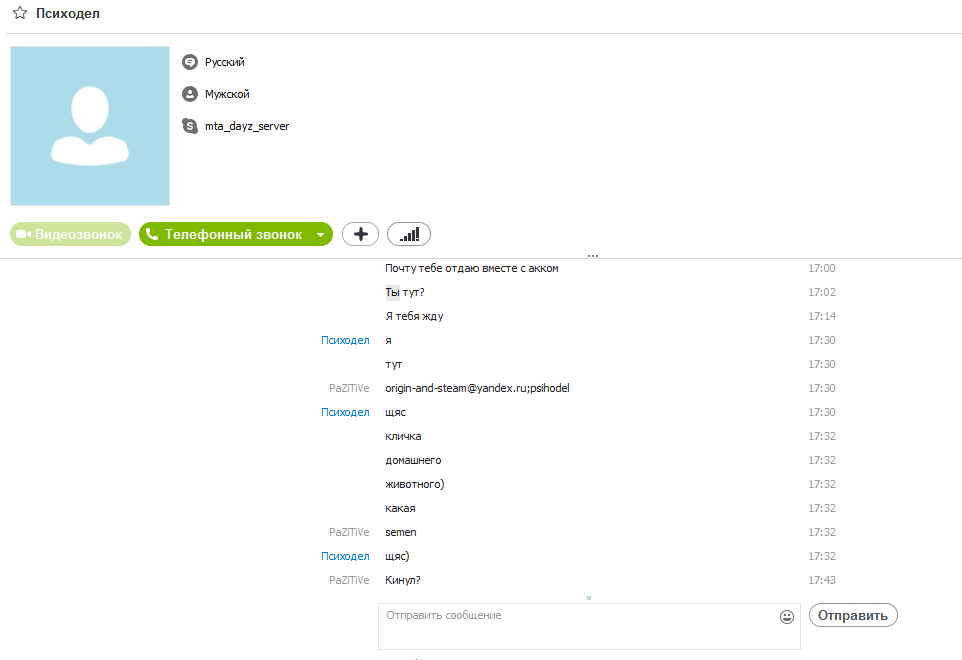Click the Психодел contact name header
The width and height of the screenshot is (962, 660).
pos(67,15)
